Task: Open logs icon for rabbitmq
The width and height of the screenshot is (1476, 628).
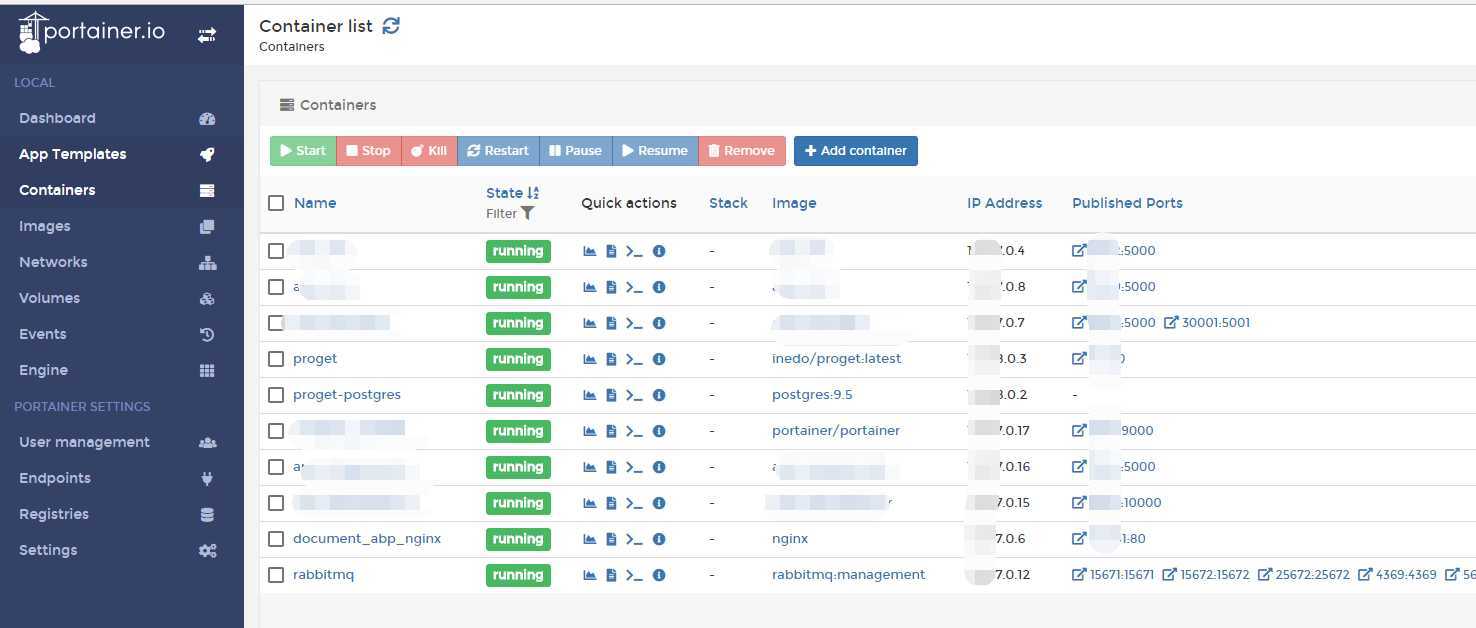Action: point(612,575)
